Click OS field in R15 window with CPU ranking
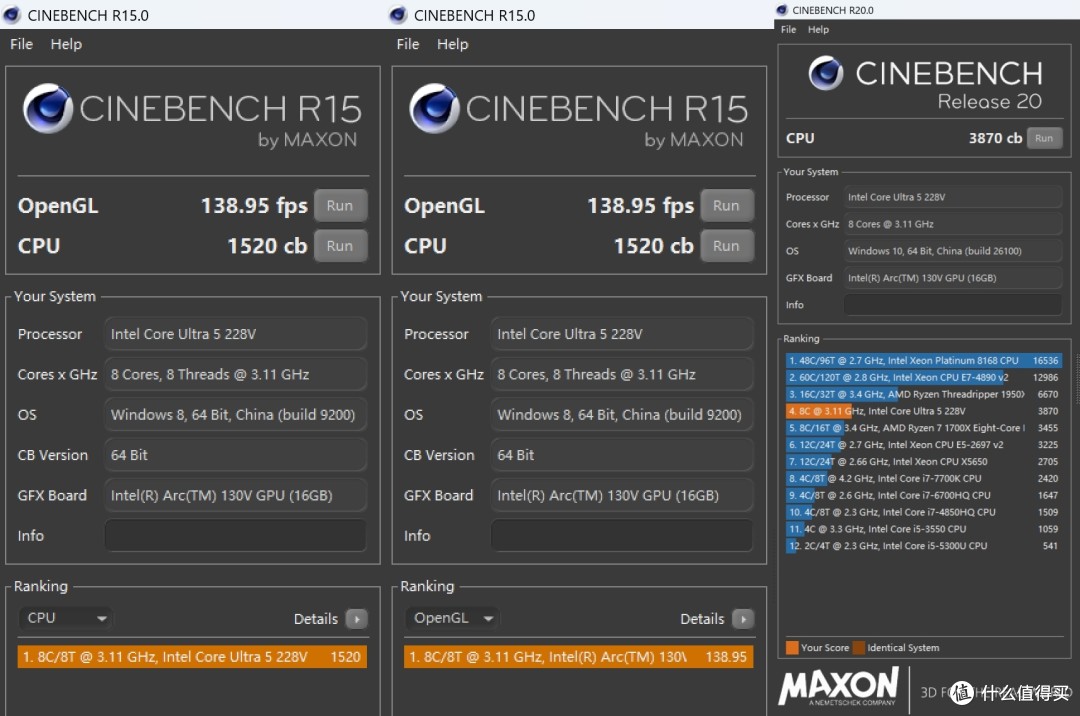 click(x=236, y=414)
